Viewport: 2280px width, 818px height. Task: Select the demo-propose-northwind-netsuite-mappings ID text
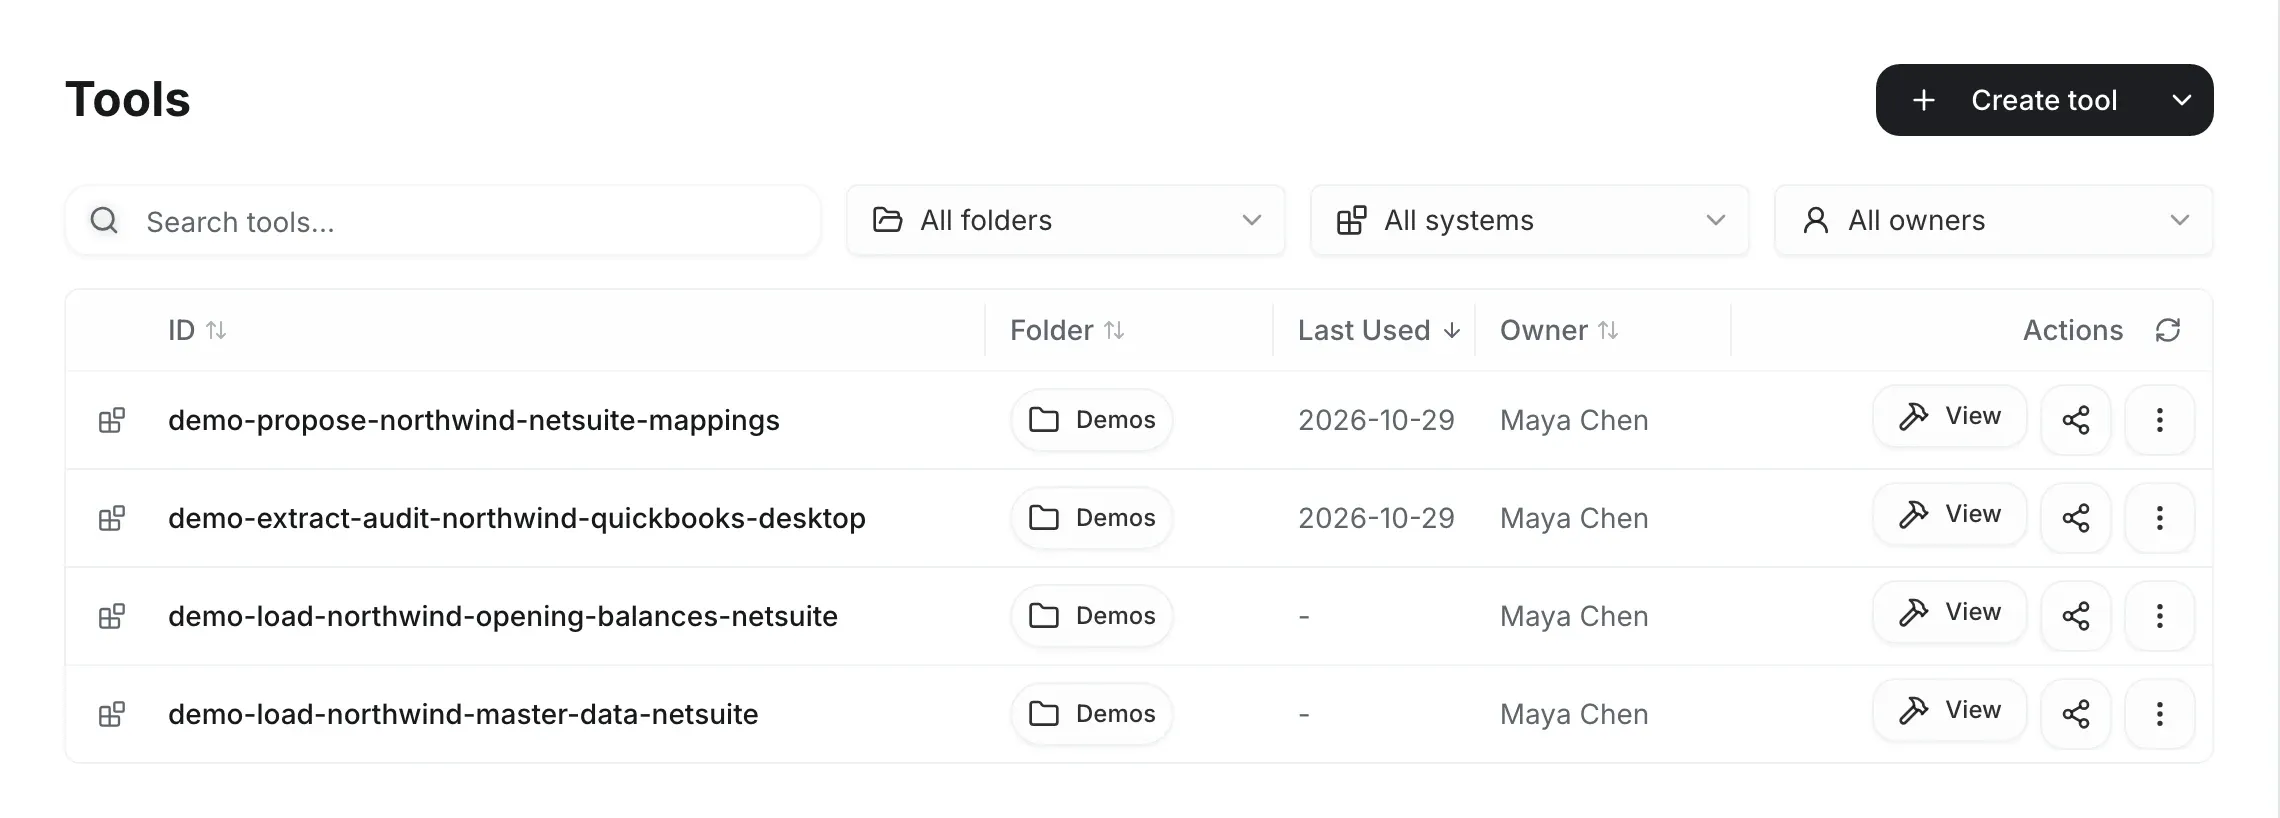(x=474, y=420)
